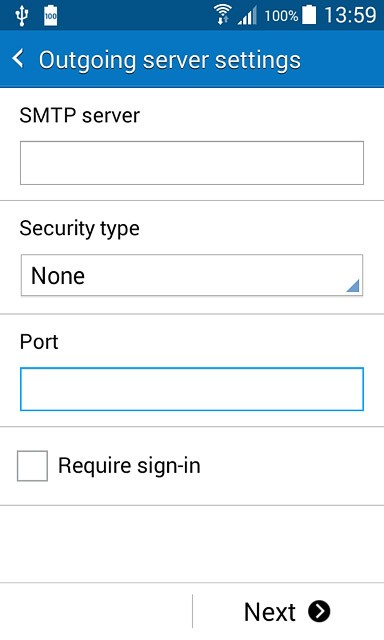
Task: Tap the Next button
Action: 288,611
